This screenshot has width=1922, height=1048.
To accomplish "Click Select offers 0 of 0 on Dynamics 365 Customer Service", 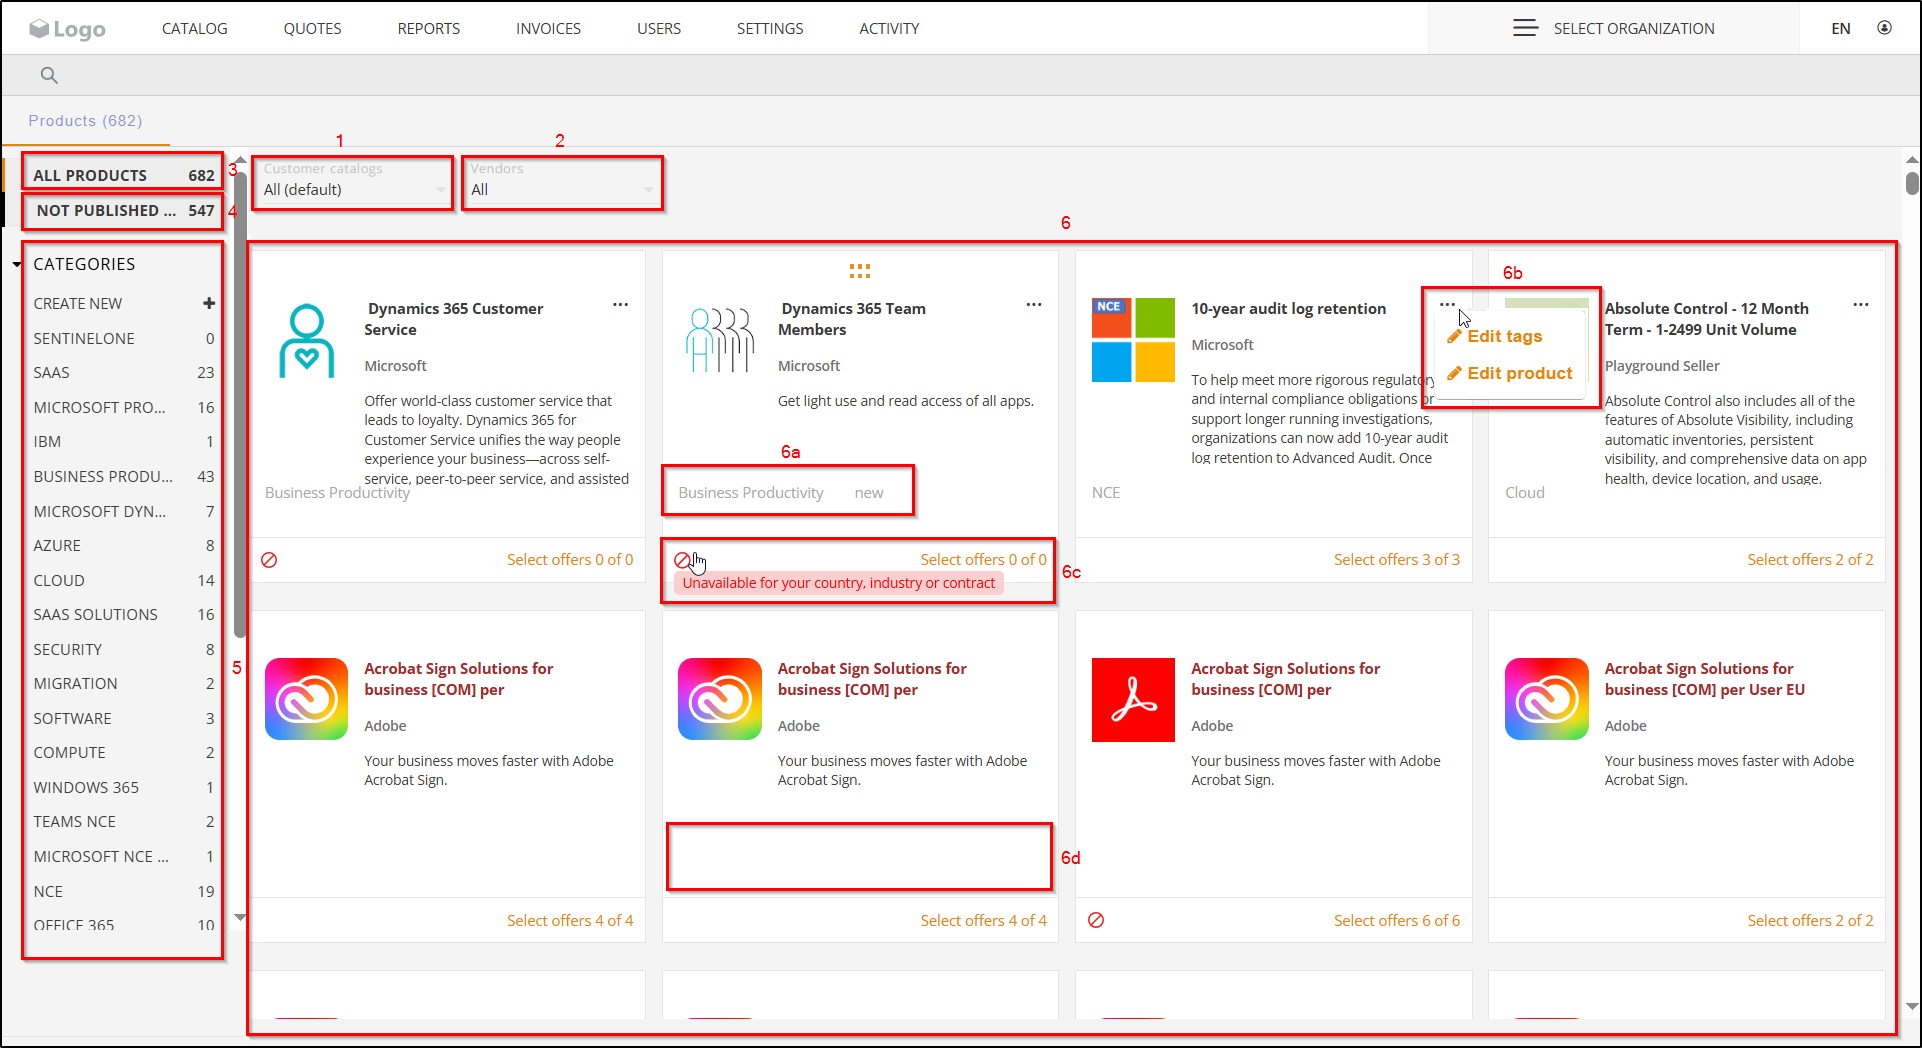I will [570, 560].
